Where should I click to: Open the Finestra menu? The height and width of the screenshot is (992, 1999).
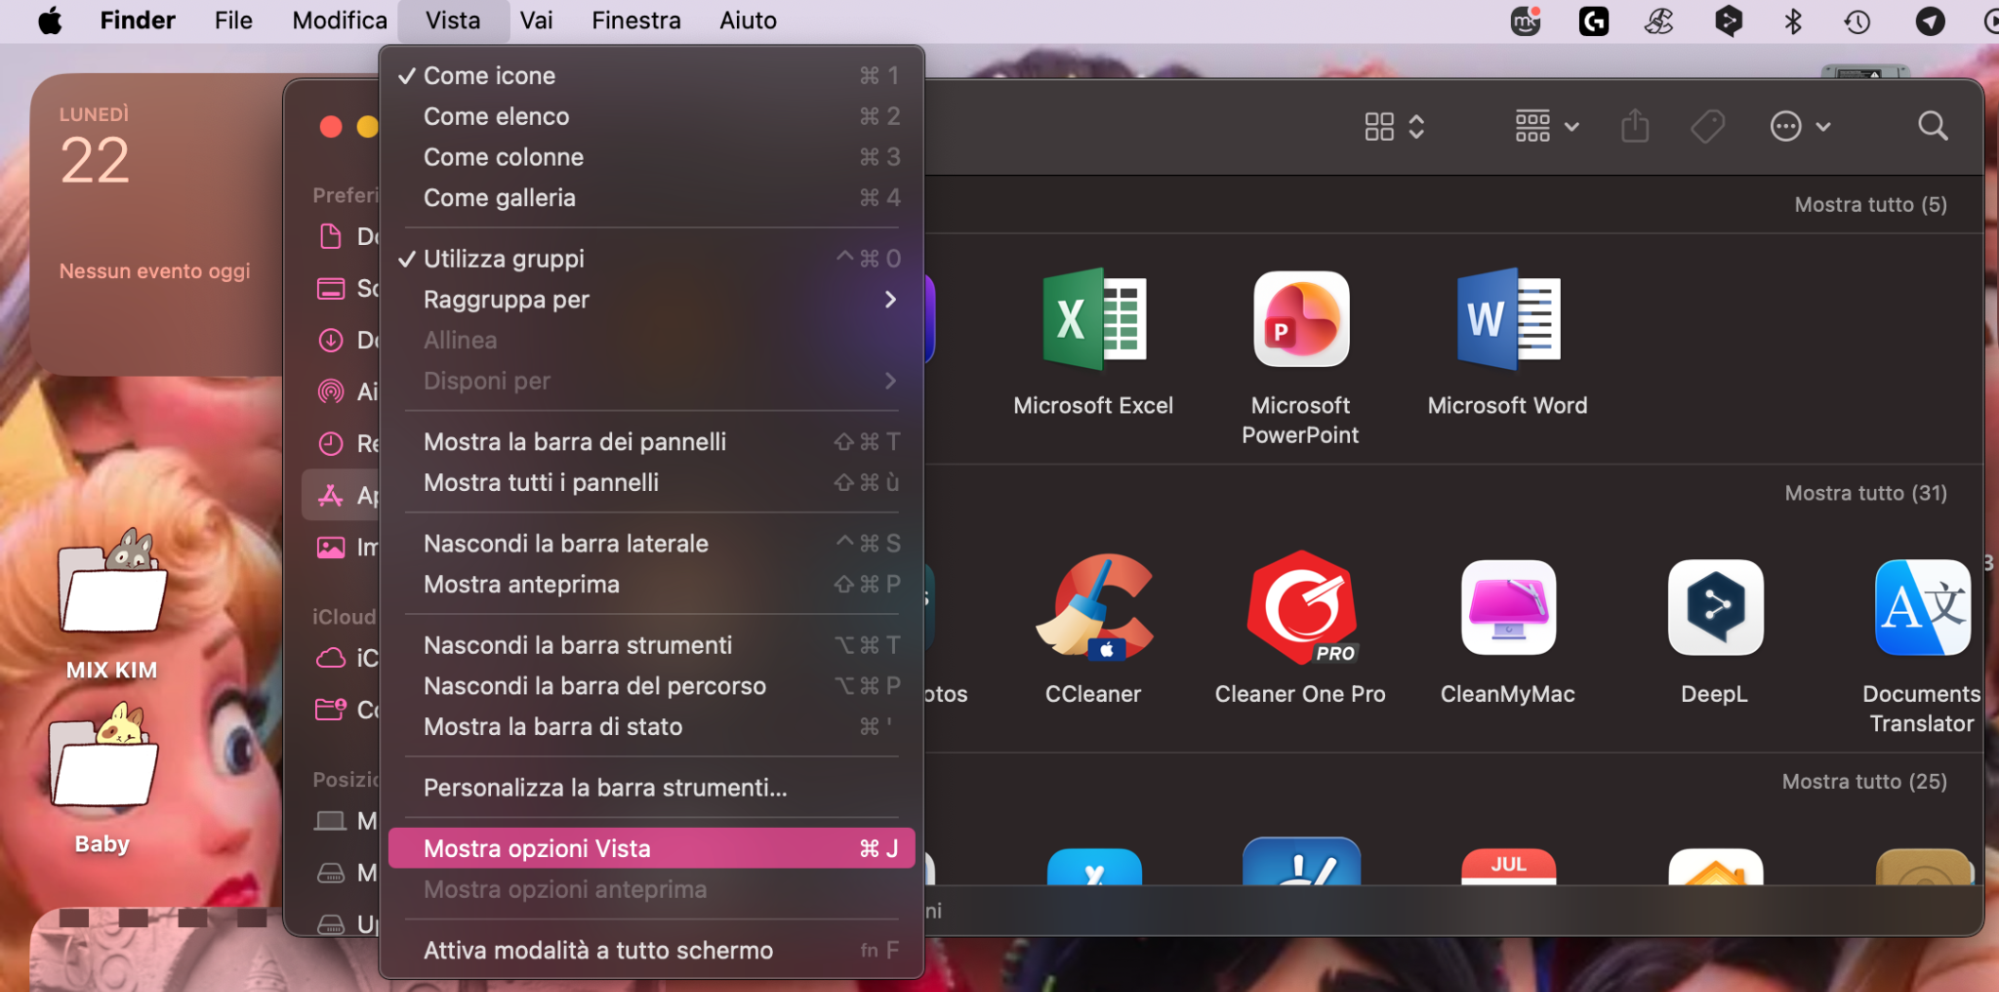tap(636, 21)
